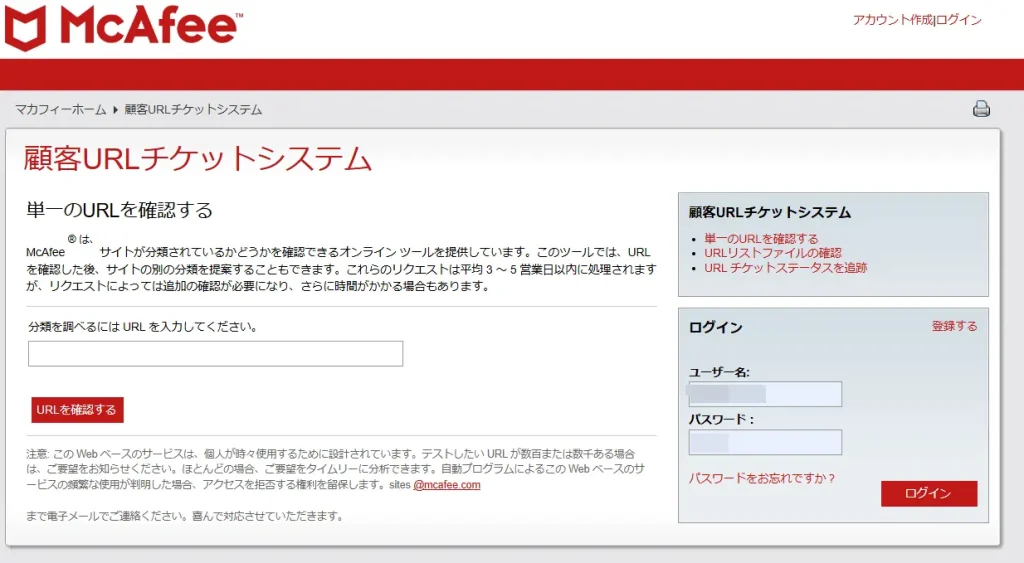Click the 顧客URLチケットシステム page title
This screenshot has height=563, width=1024.
(197, 159)
